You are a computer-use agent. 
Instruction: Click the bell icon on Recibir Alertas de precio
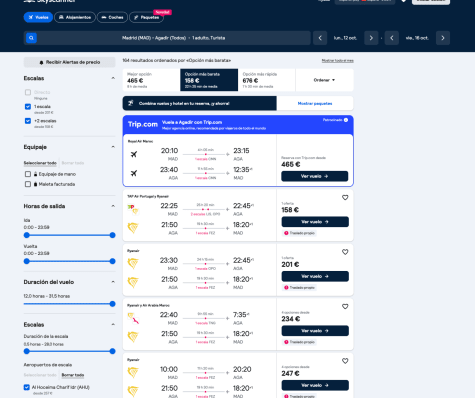[x=42, y=62]
